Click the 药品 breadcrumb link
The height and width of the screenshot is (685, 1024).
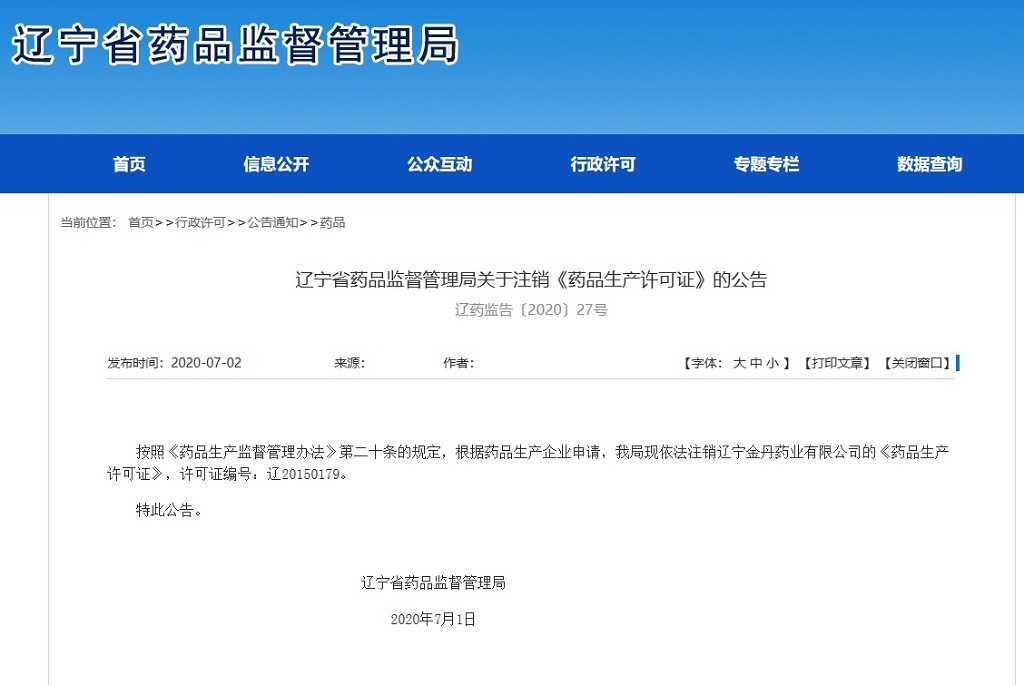(333, 222)
